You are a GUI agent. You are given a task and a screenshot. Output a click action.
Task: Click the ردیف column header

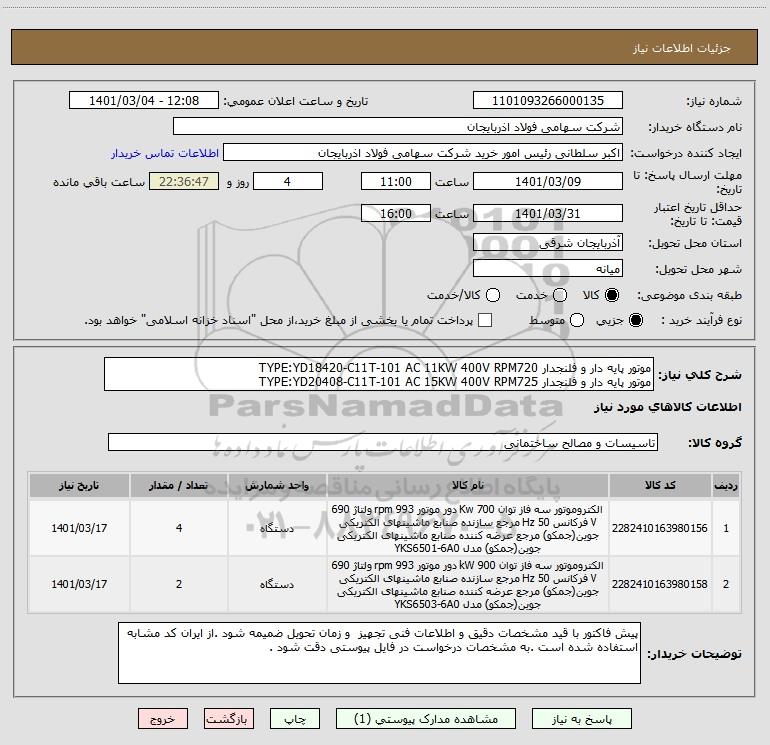[726, 486]
